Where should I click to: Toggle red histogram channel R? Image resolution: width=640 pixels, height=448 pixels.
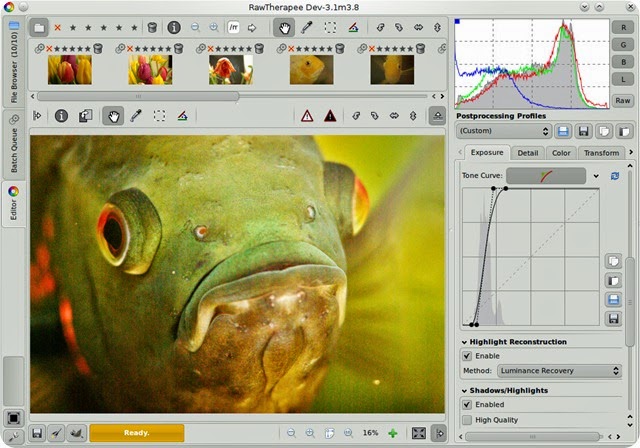[x=623, y=28]
